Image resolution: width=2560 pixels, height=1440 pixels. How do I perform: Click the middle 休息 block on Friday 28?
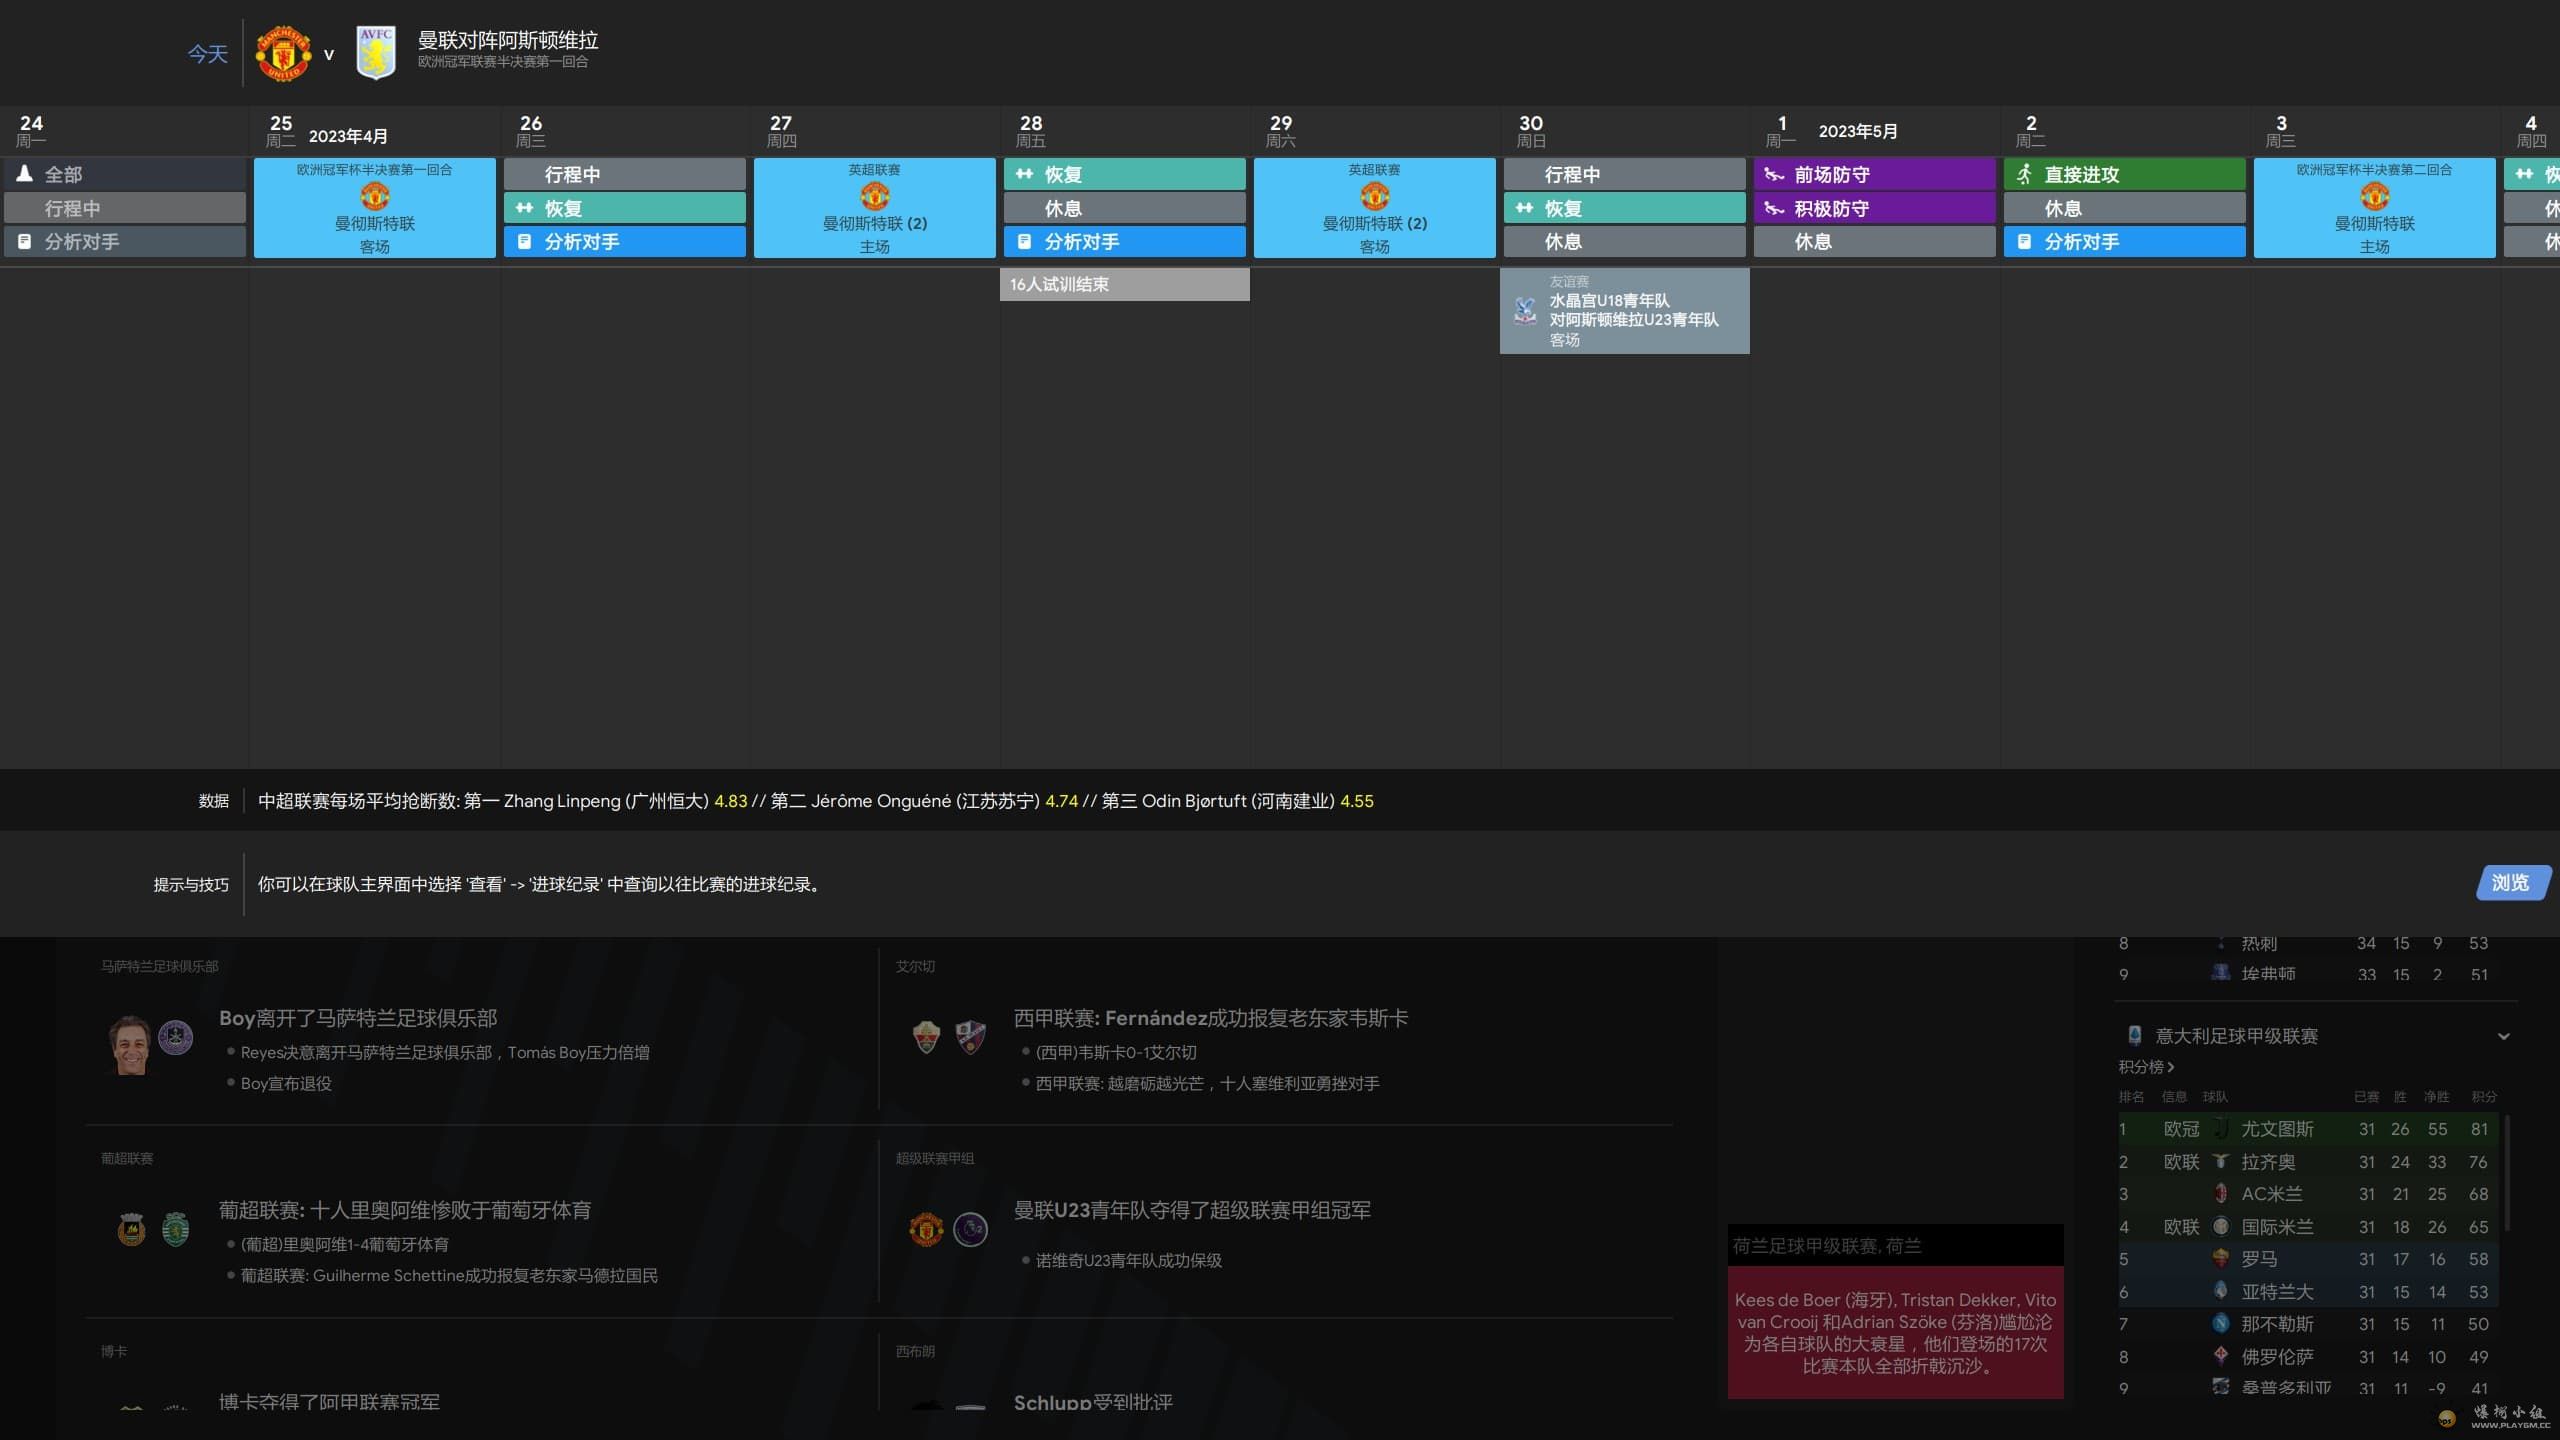click(x=1125, y=208)
